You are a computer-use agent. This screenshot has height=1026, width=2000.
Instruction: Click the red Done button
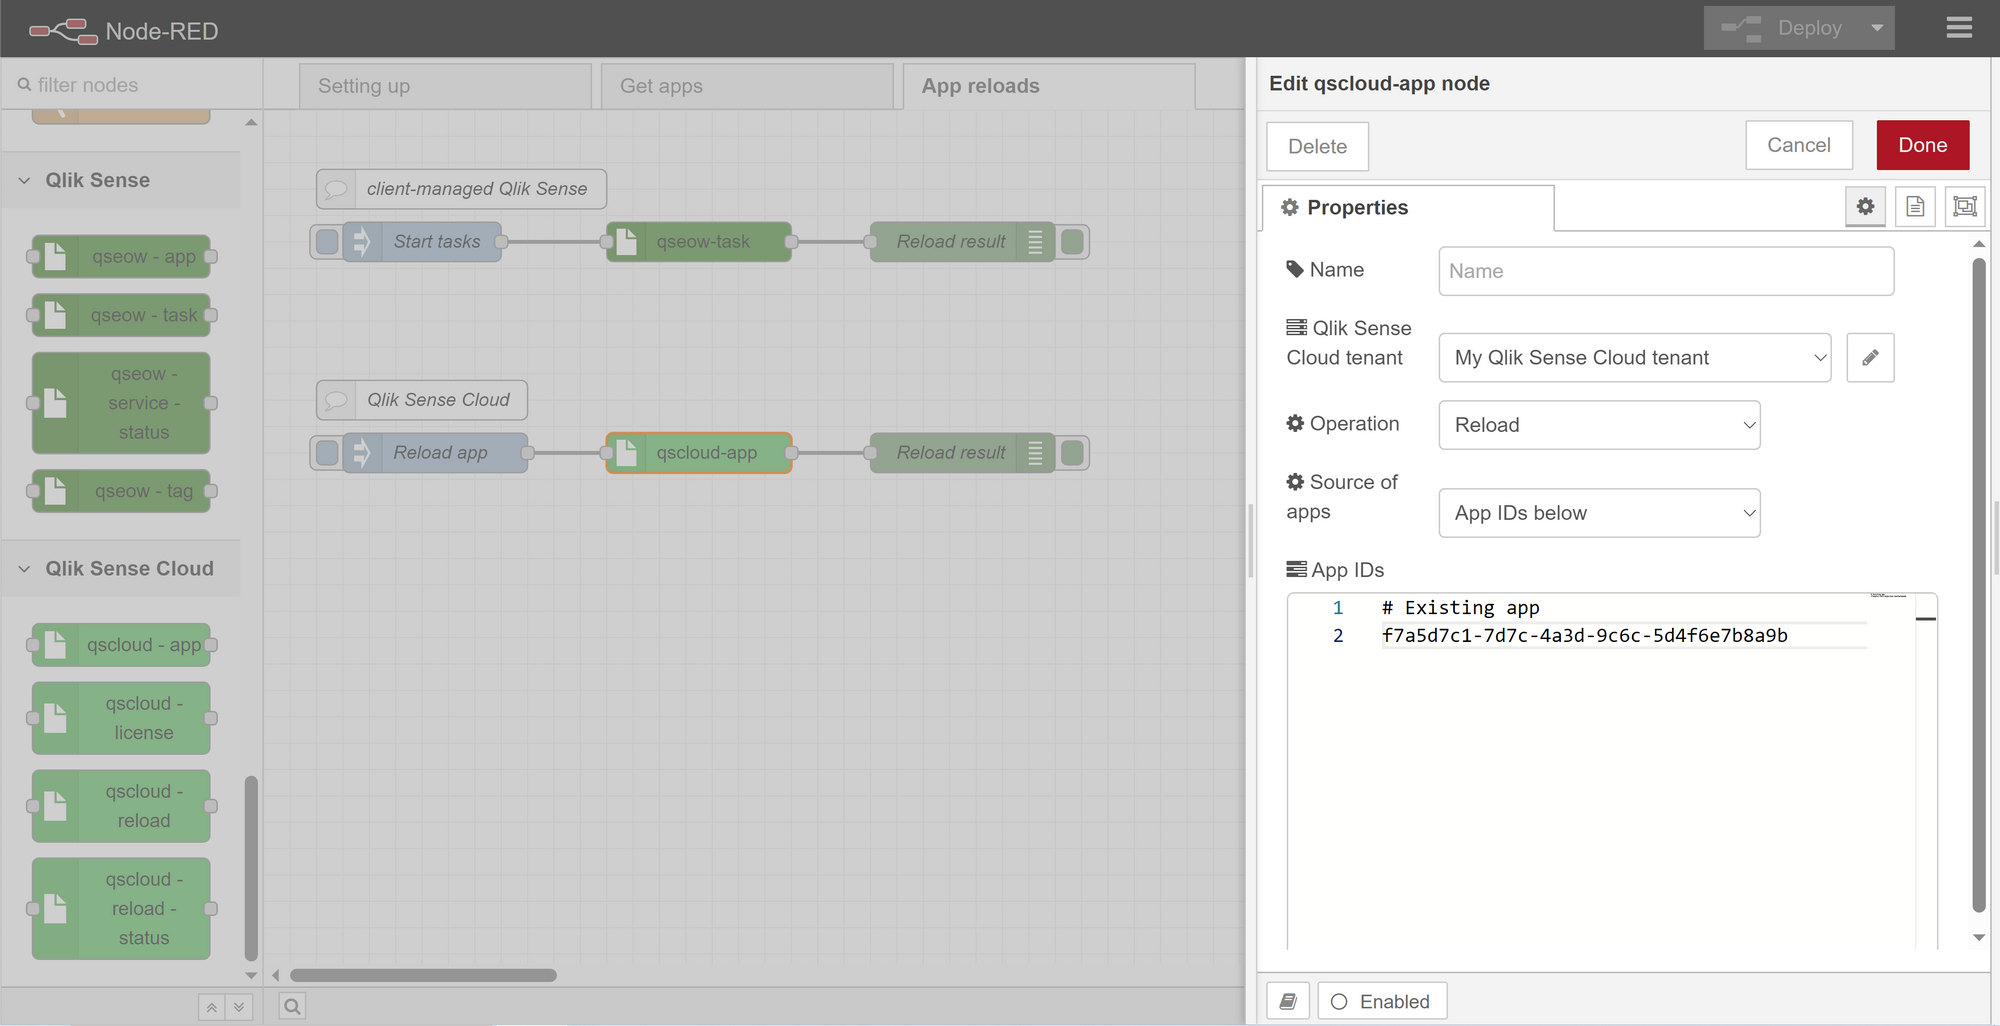coord(1923,145)
